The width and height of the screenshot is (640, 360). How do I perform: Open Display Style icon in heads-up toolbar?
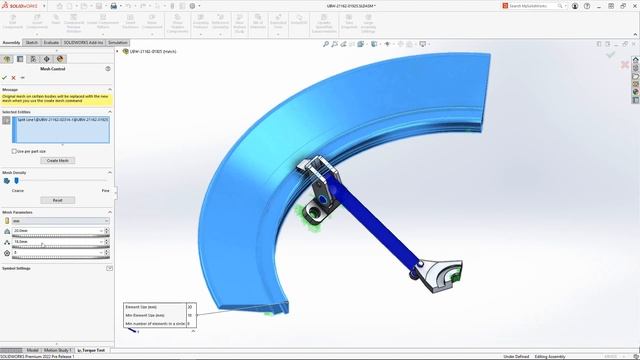coord(374,44)
